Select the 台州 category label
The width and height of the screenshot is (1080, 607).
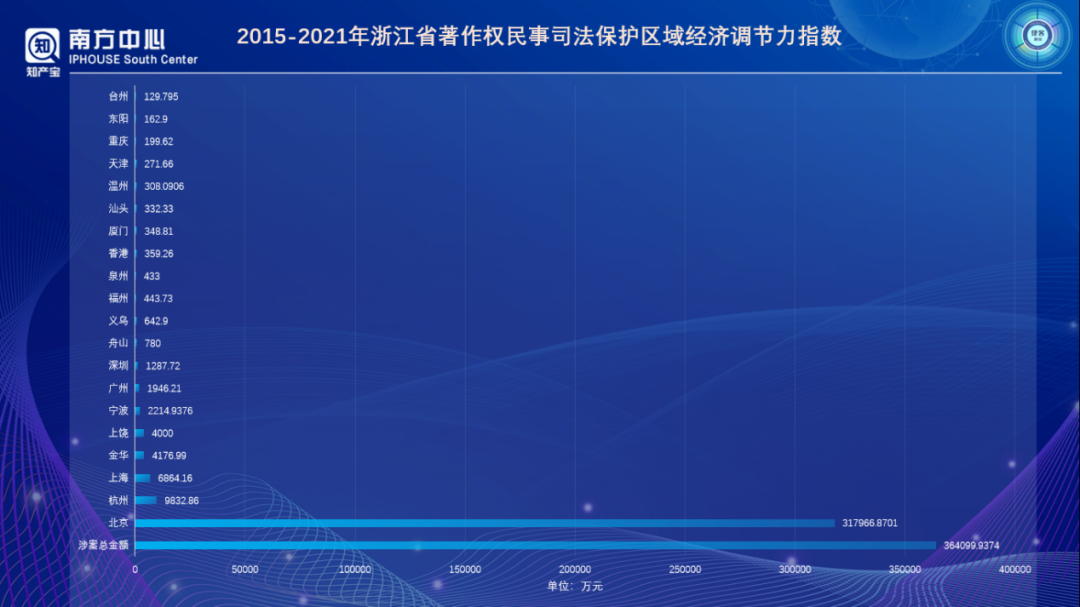(x=118, y=96)
